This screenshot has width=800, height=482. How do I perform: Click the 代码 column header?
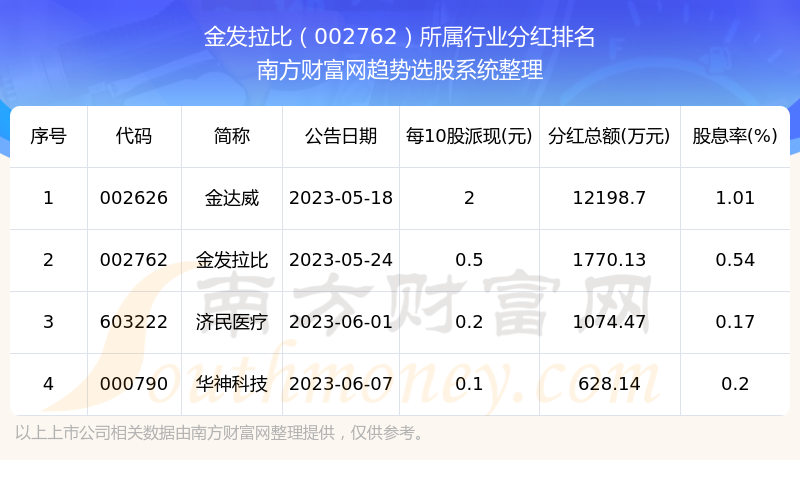click(x=134, y=136)
